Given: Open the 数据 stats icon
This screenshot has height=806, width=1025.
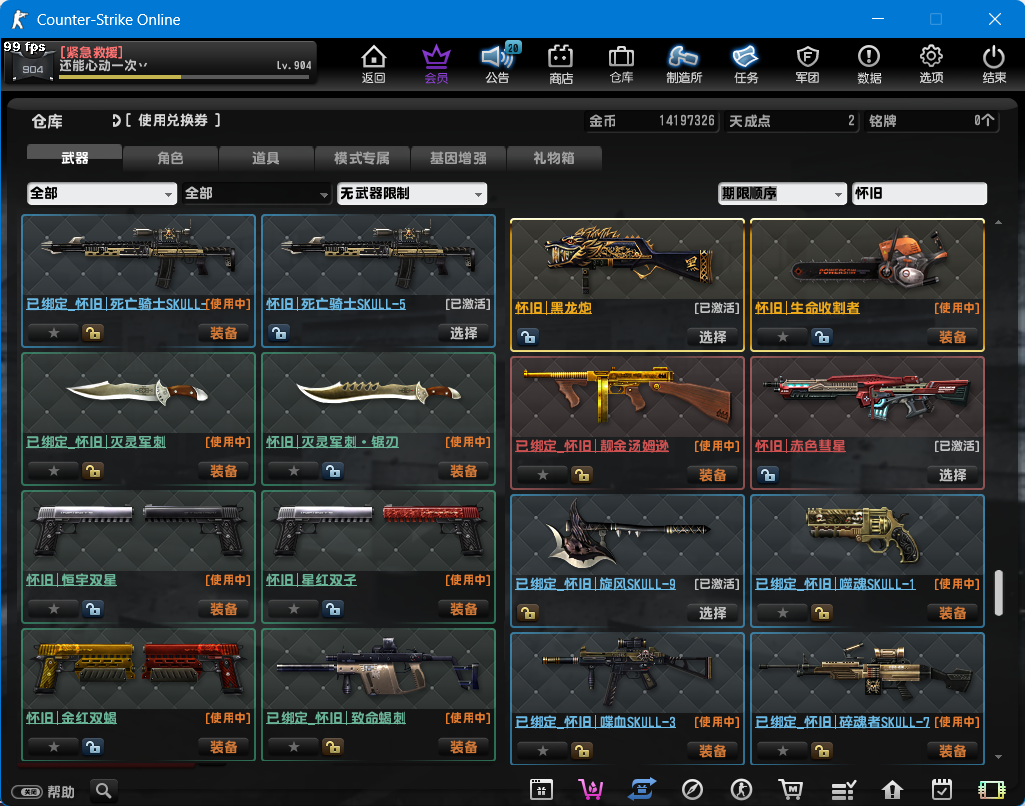Looking at the screenshot, I should tap(869, 63).
